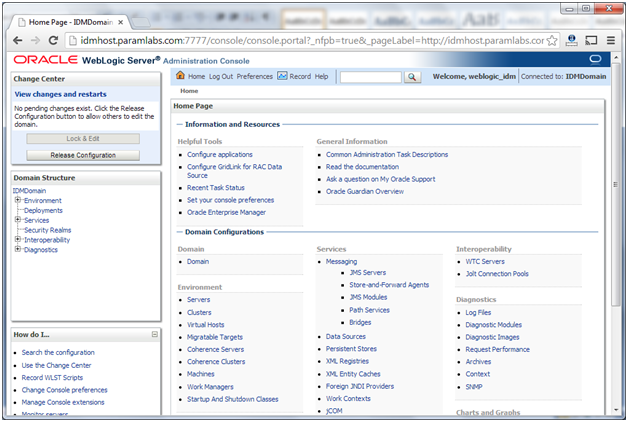Click Search the configuration help link
The width and height of the screenshot is (628, 422).
coord(58,353)
